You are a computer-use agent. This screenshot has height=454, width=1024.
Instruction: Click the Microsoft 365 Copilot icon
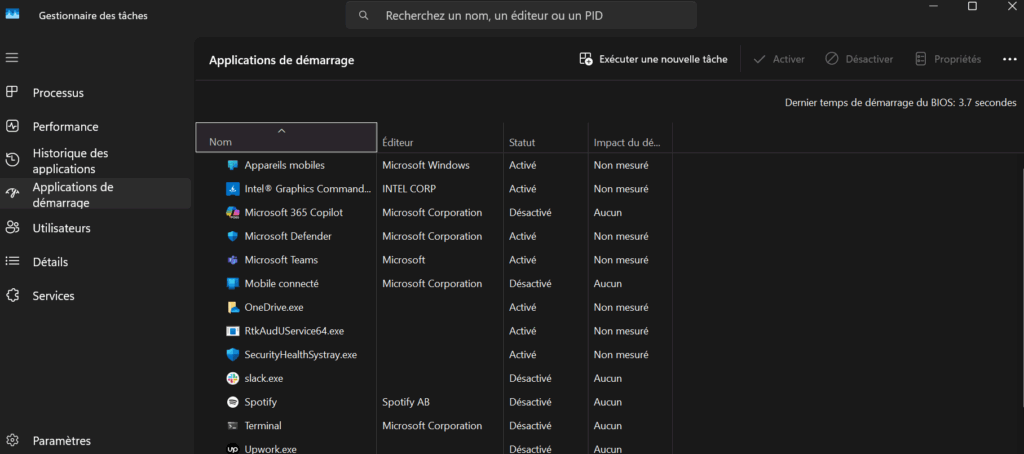point(232,212)
